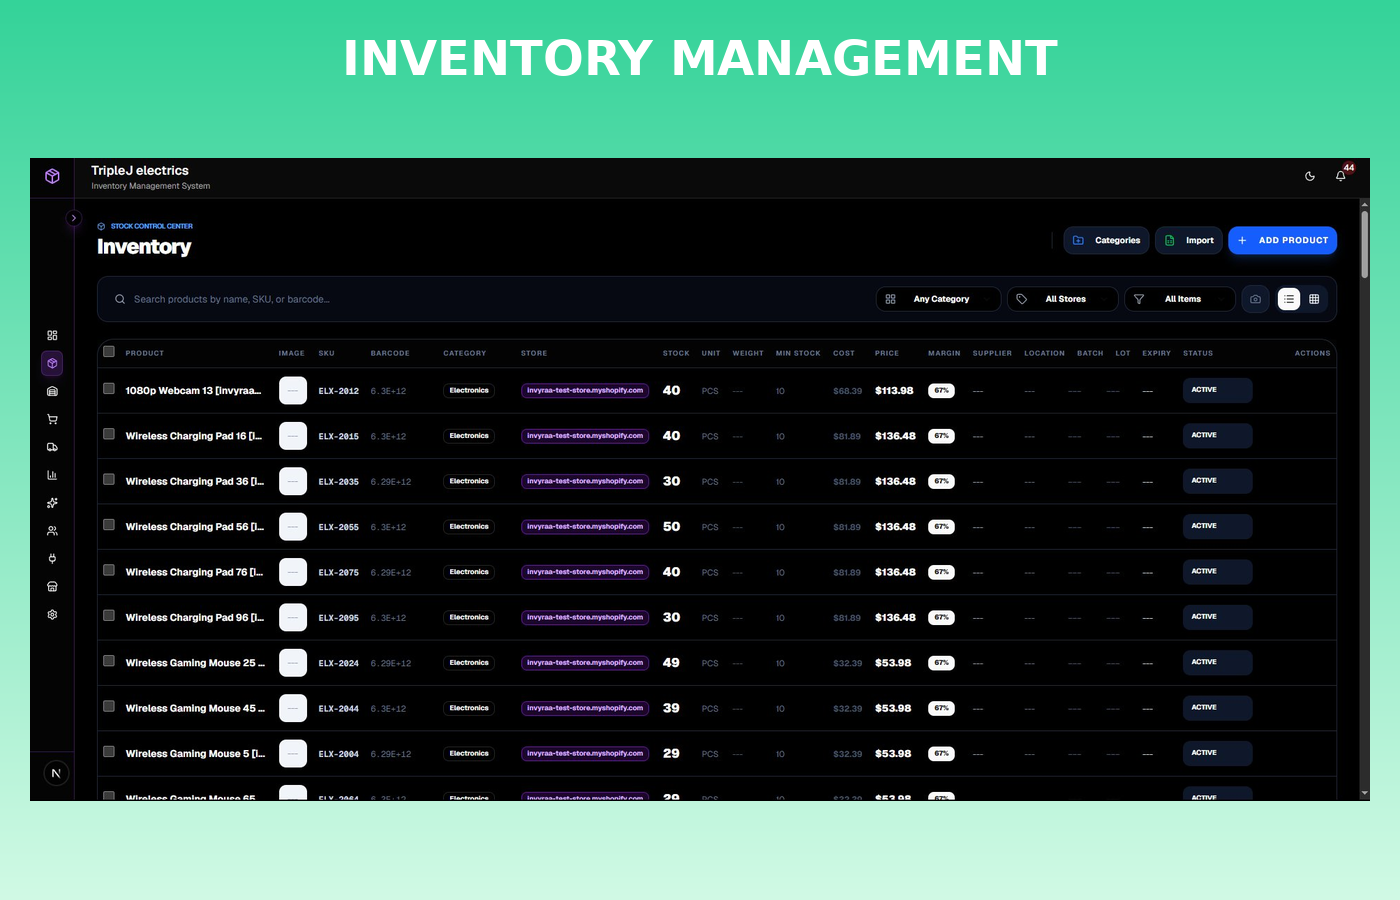
Task: Switch to grid view layout
Action: (1314, 299)
